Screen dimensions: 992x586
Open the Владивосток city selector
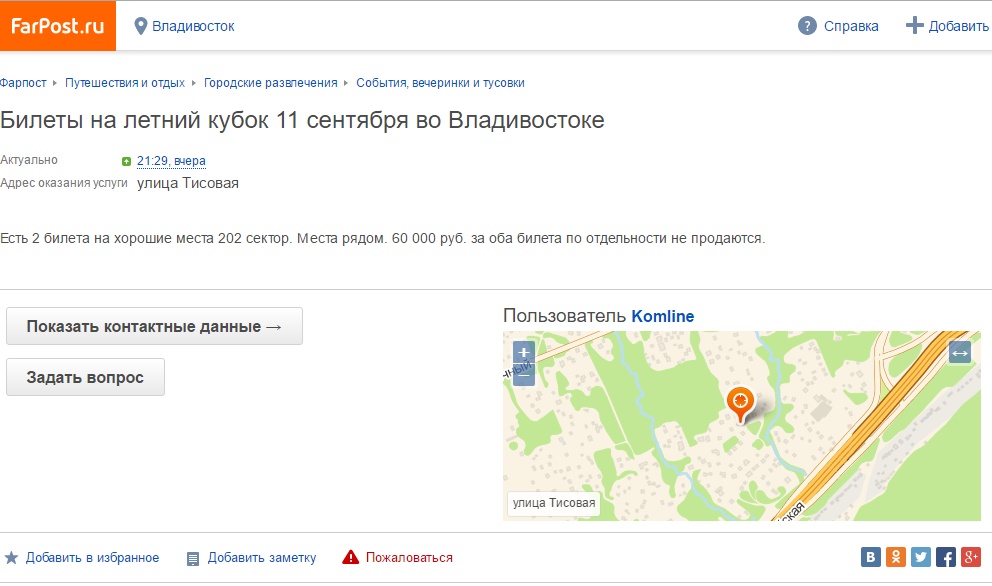point(184,26)
